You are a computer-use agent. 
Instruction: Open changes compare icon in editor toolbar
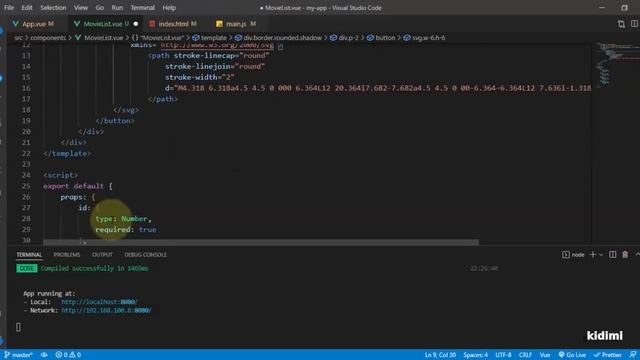tap(621, 24)
